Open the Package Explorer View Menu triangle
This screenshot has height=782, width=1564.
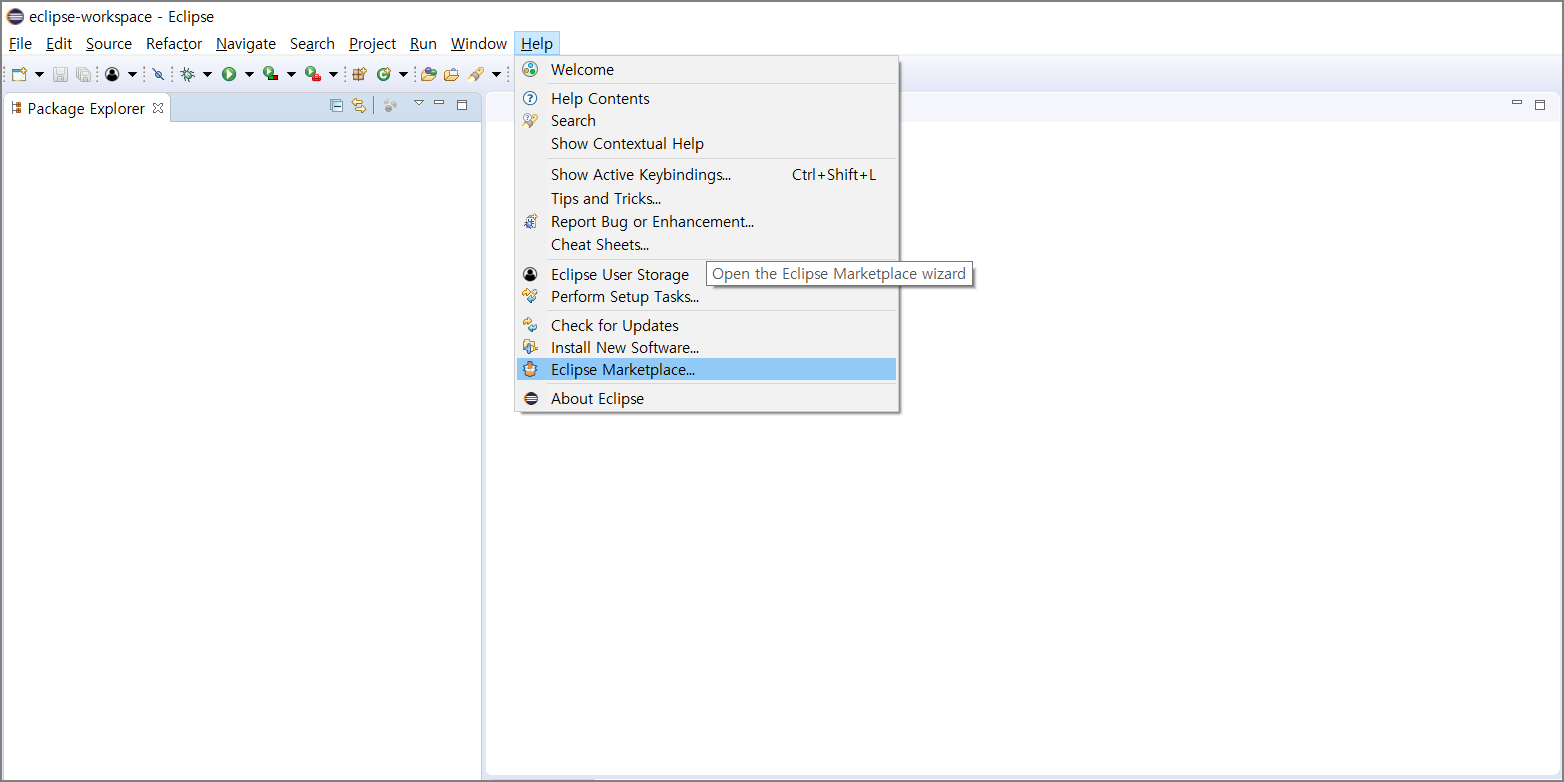click(419, 103)
